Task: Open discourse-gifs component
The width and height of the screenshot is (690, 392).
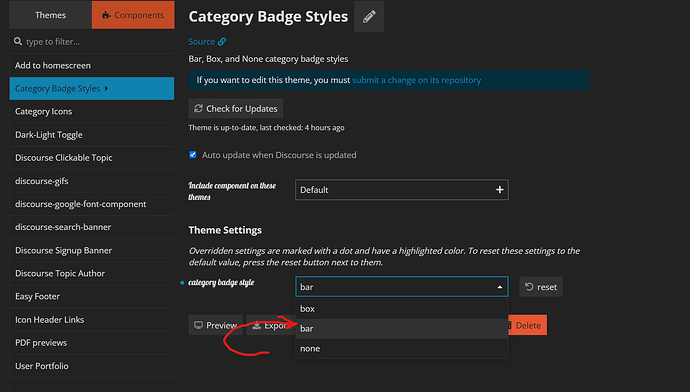Action: click(92, 181)
